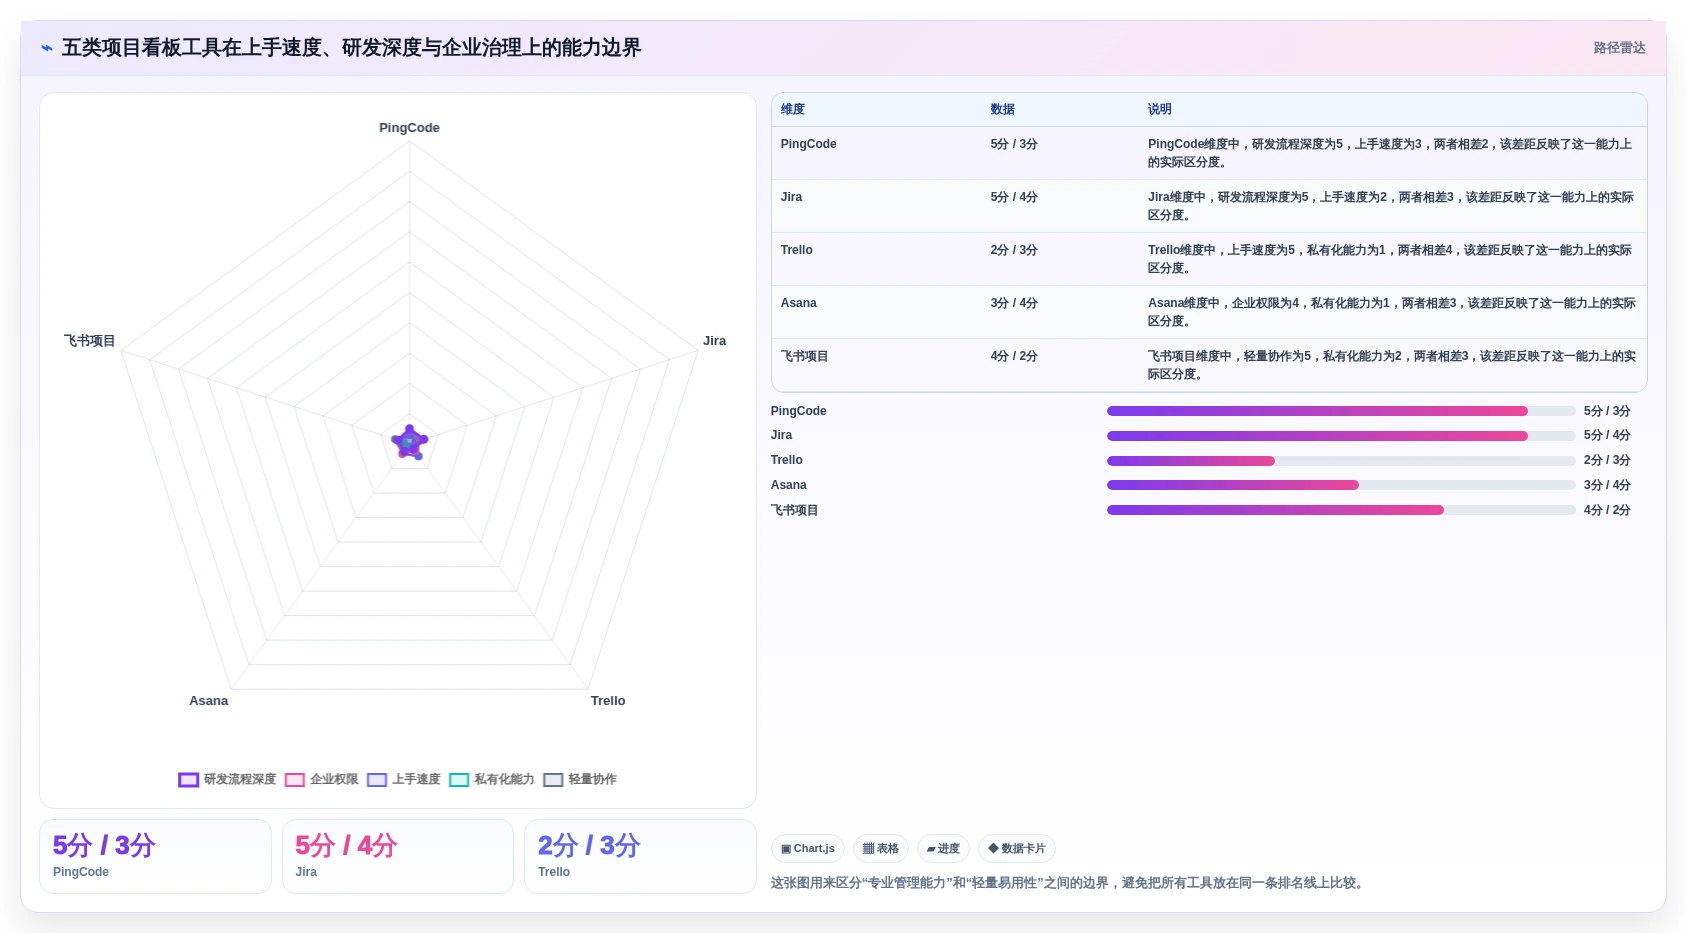Click the 路径雷达 label in header
The width and height of the screenshot is (1687, 933).
point(1619,48)
